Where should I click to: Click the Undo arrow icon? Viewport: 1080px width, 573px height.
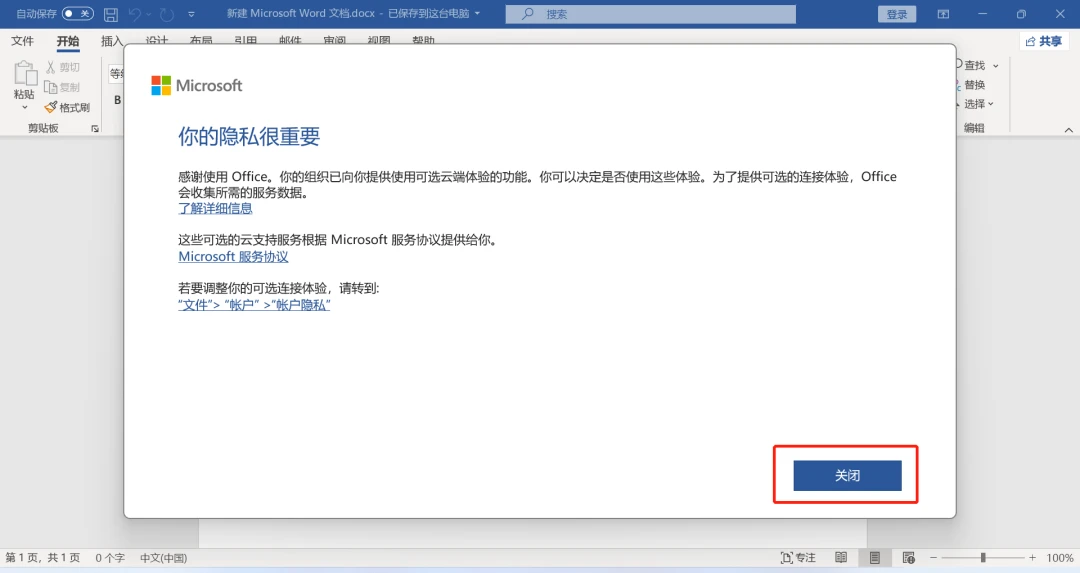point(135,14)
